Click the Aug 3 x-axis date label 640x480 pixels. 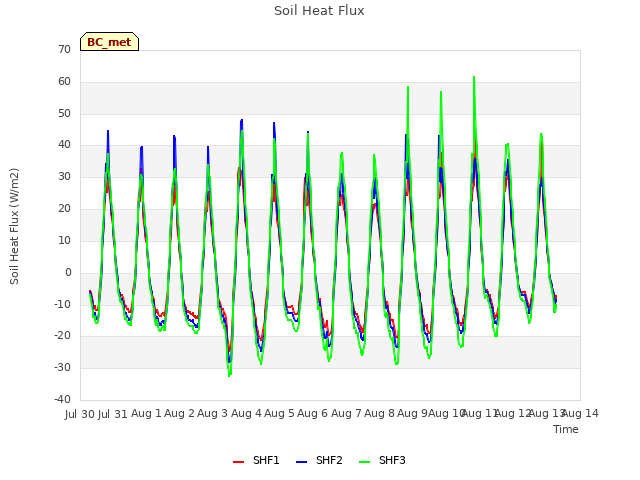click(213, 413)
